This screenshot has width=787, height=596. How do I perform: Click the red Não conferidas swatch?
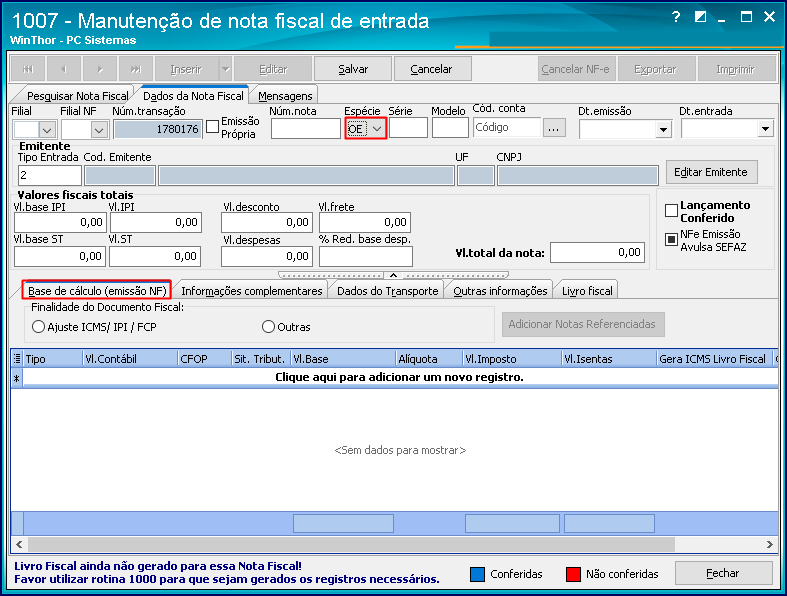[573, 574]
